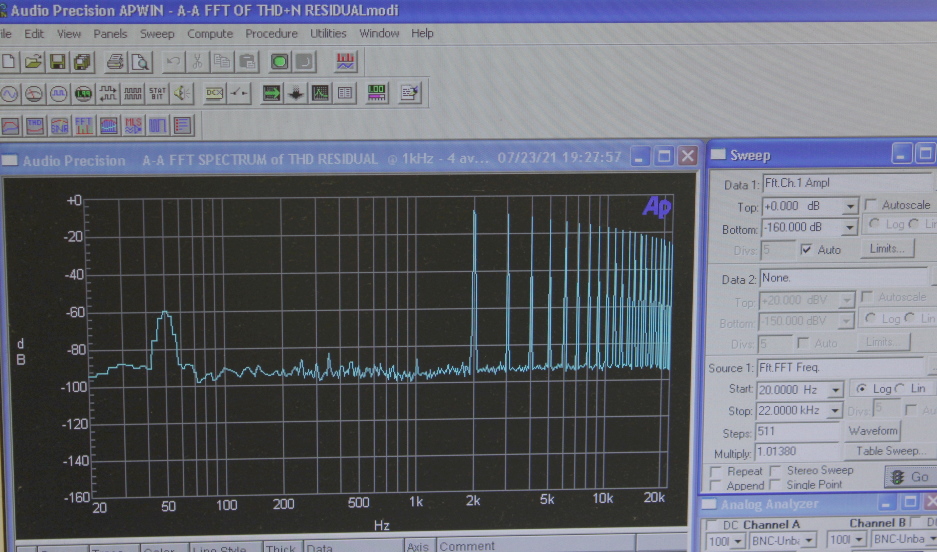The image size is (937, 552).
Task: Enable the Append checkbox
Action: [714, 486]
